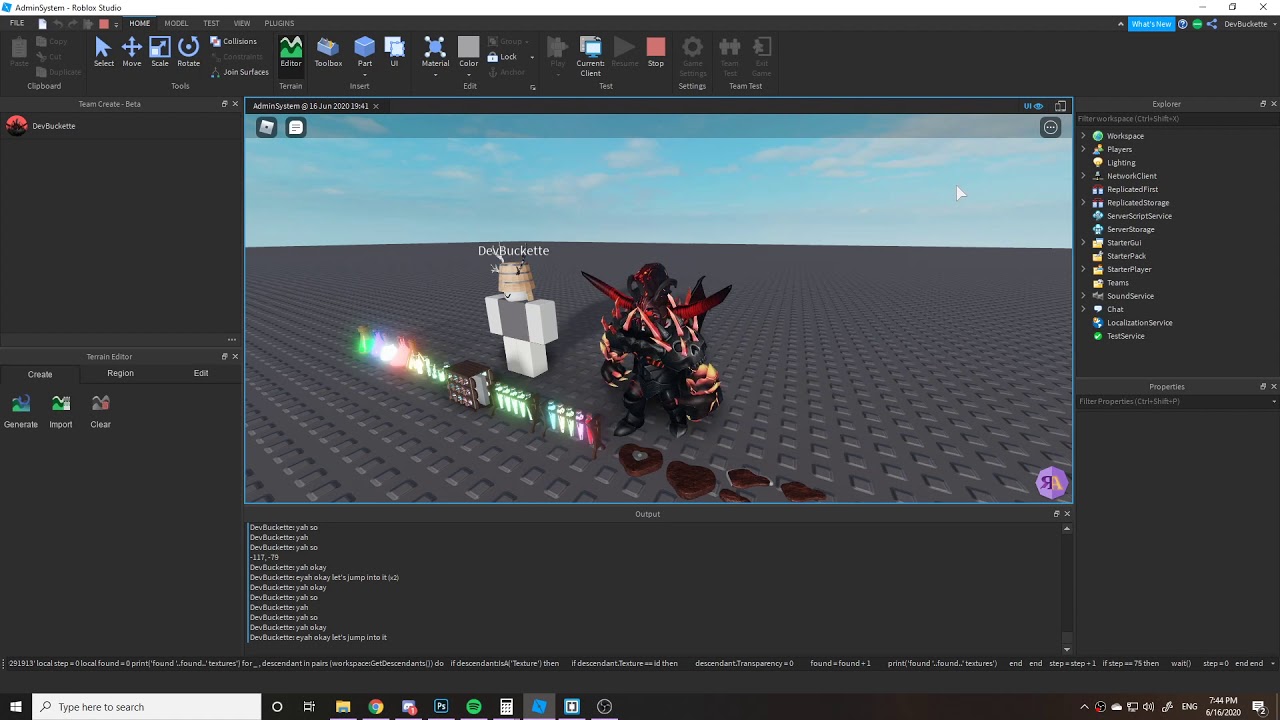Viewport: 1280px width, 720px height.
Task: Open File Explorer from the taskbar
Action: pos(343,707)
